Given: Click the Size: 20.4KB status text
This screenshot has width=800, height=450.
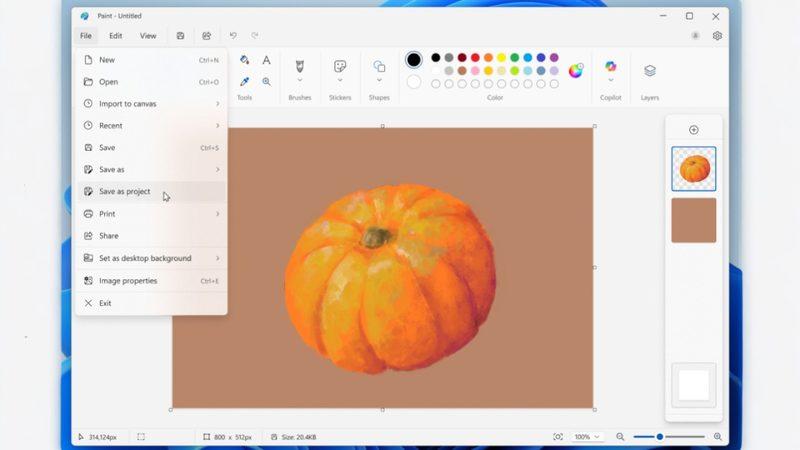Looking at the screenshot, I should [x=298, y=437].
